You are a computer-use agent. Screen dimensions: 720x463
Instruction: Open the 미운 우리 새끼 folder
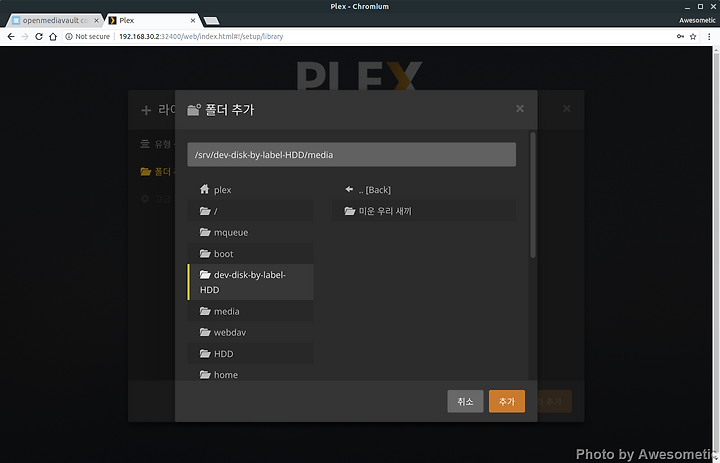point(424,211)
